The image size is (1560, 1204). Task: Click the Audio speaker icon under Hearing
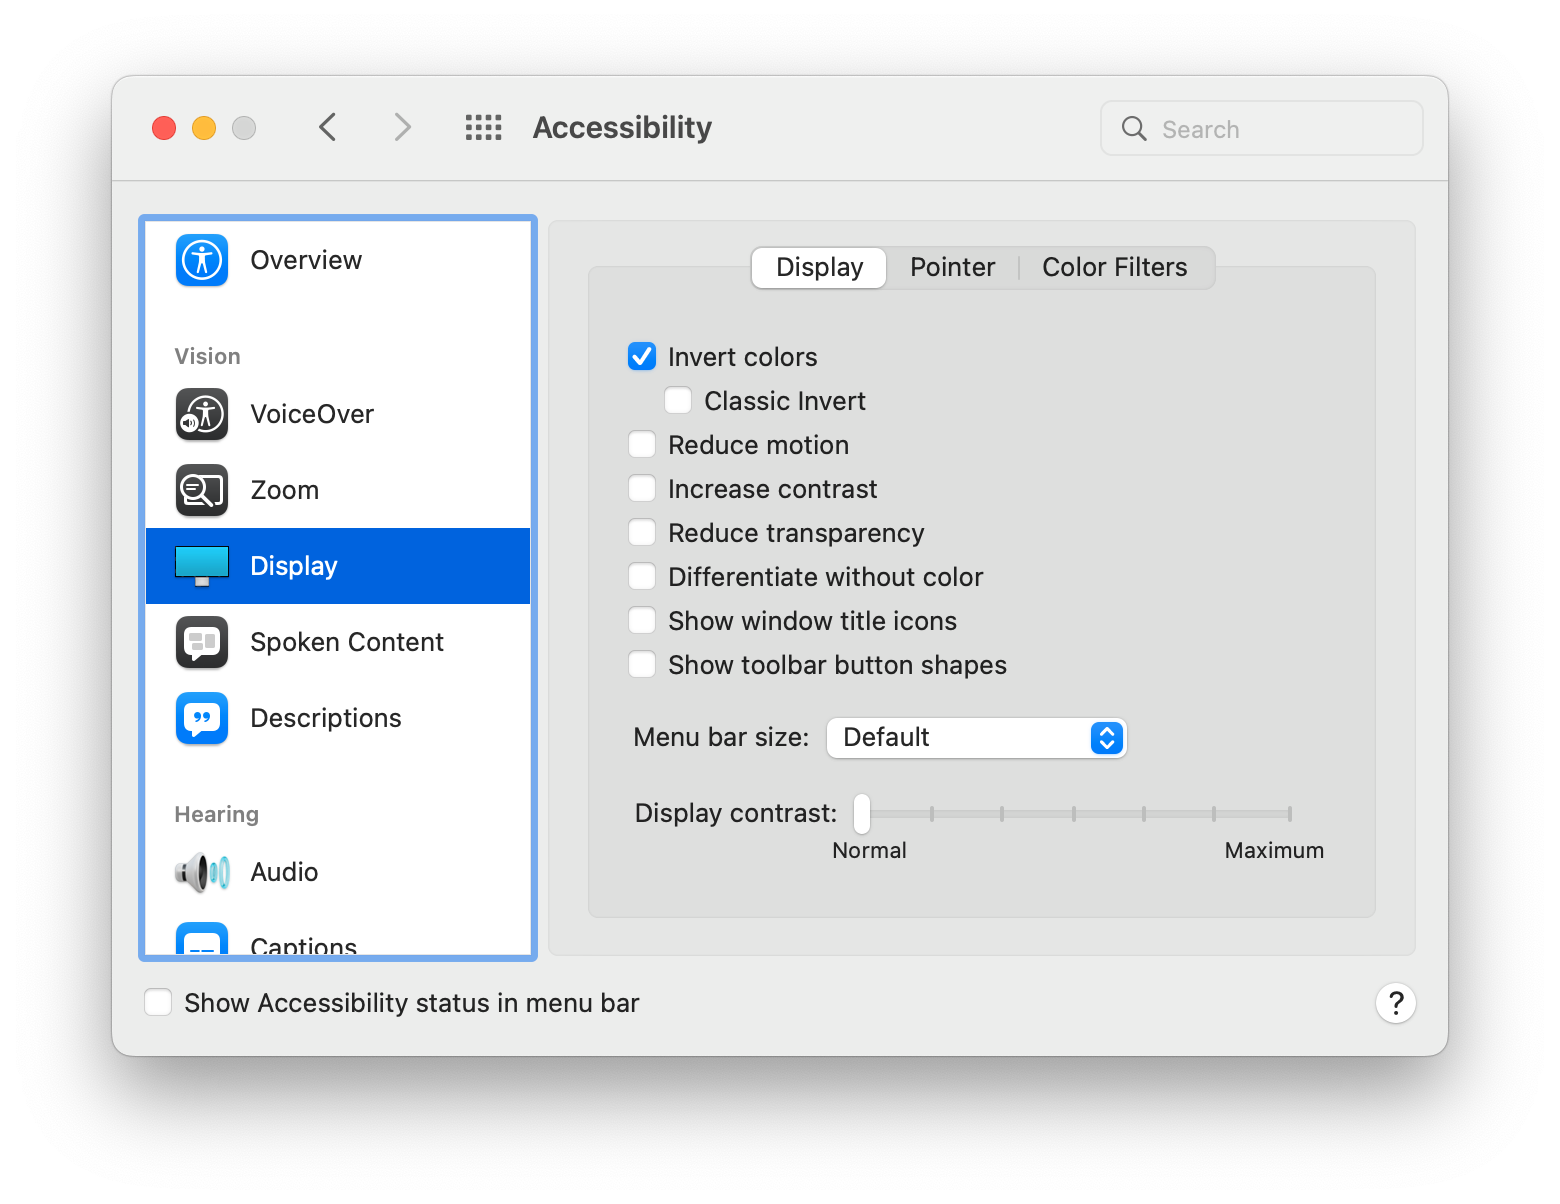pos(201,871)
